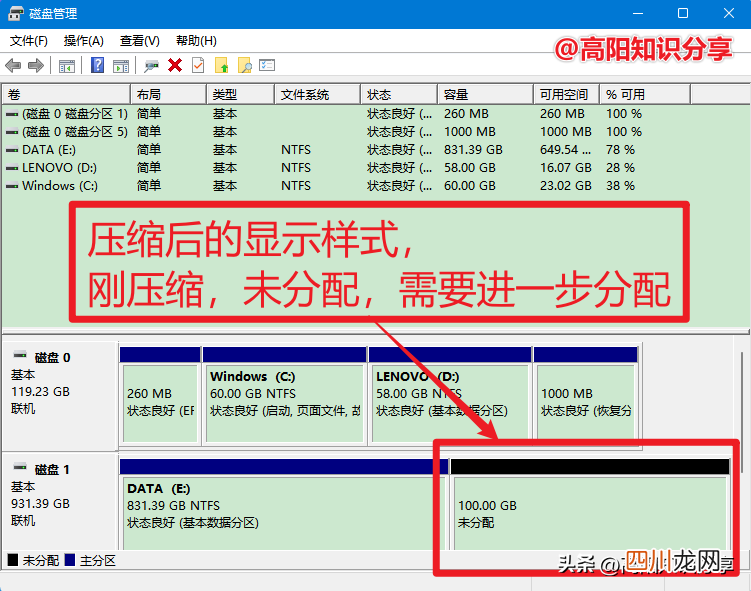
Task: Click the Back arrow toolbar icon
Action: tap(13, 65)
